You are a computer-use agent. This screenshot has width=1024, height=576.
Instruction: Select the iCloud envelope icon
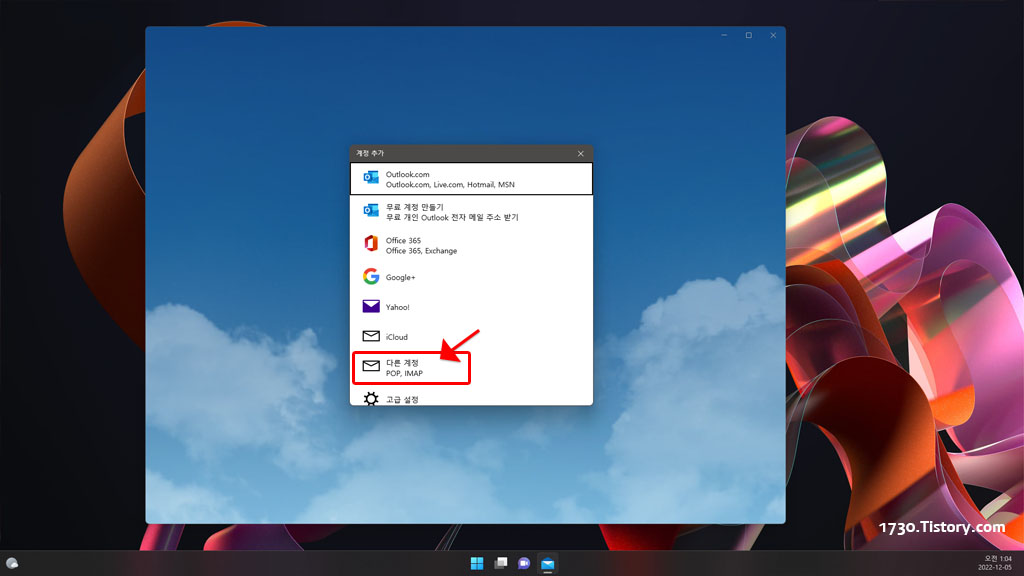pyautogui.click(x=371, y=336)
